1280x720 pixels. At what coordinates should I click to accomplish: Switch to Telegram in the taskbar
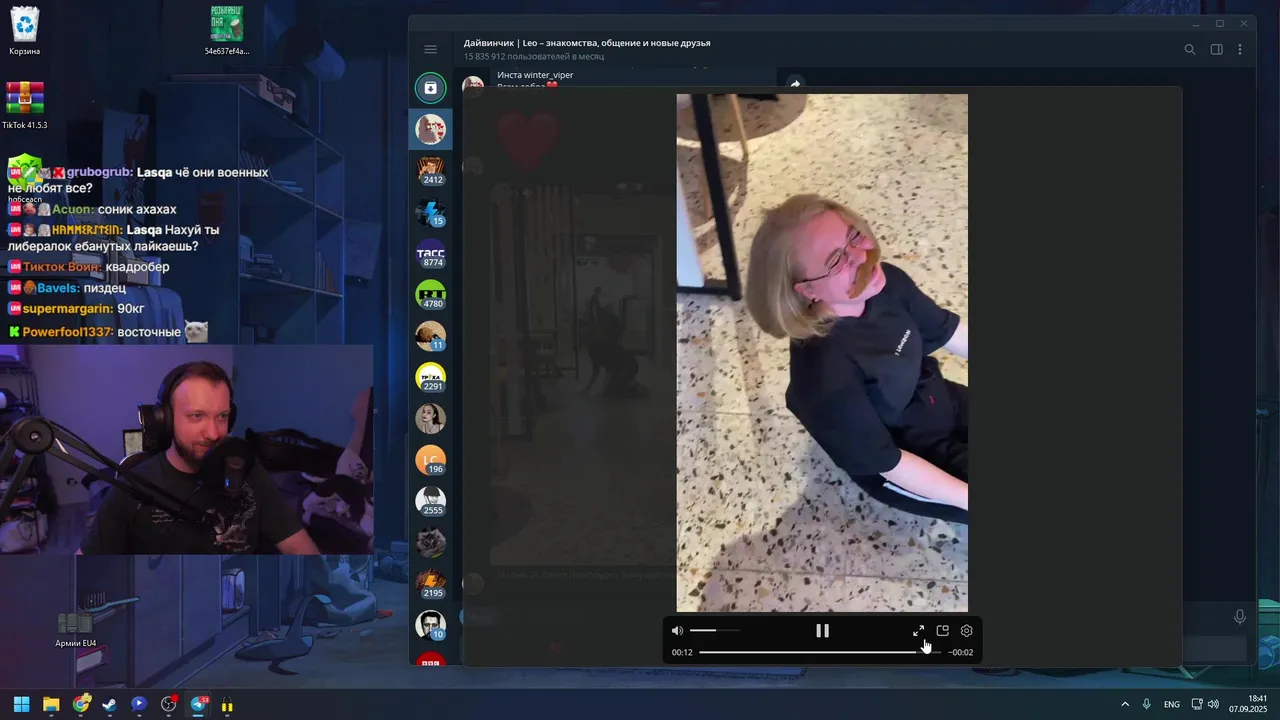(199, 704)
